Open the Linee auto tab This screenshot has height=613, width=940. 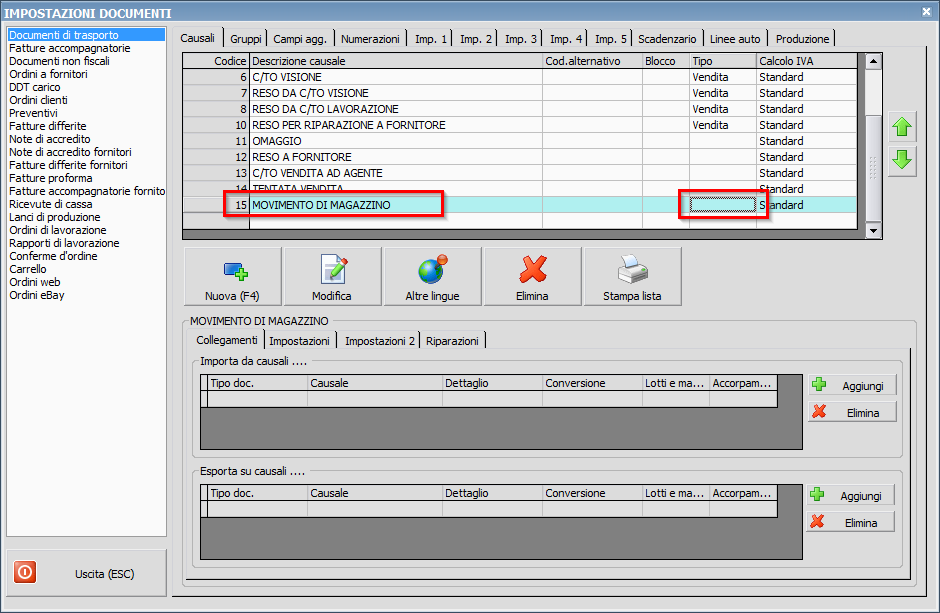(735, 39)
